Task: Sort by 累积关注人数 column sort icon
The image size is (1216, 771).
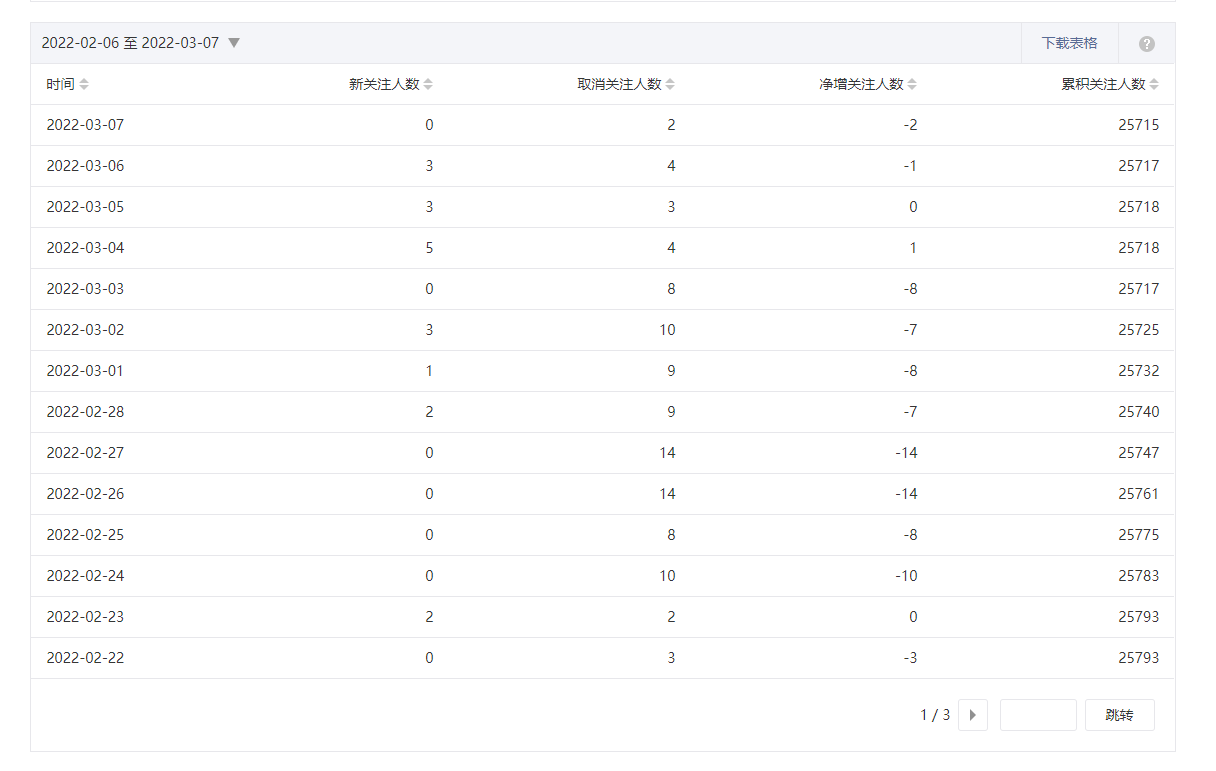Action: point(1154,85)
